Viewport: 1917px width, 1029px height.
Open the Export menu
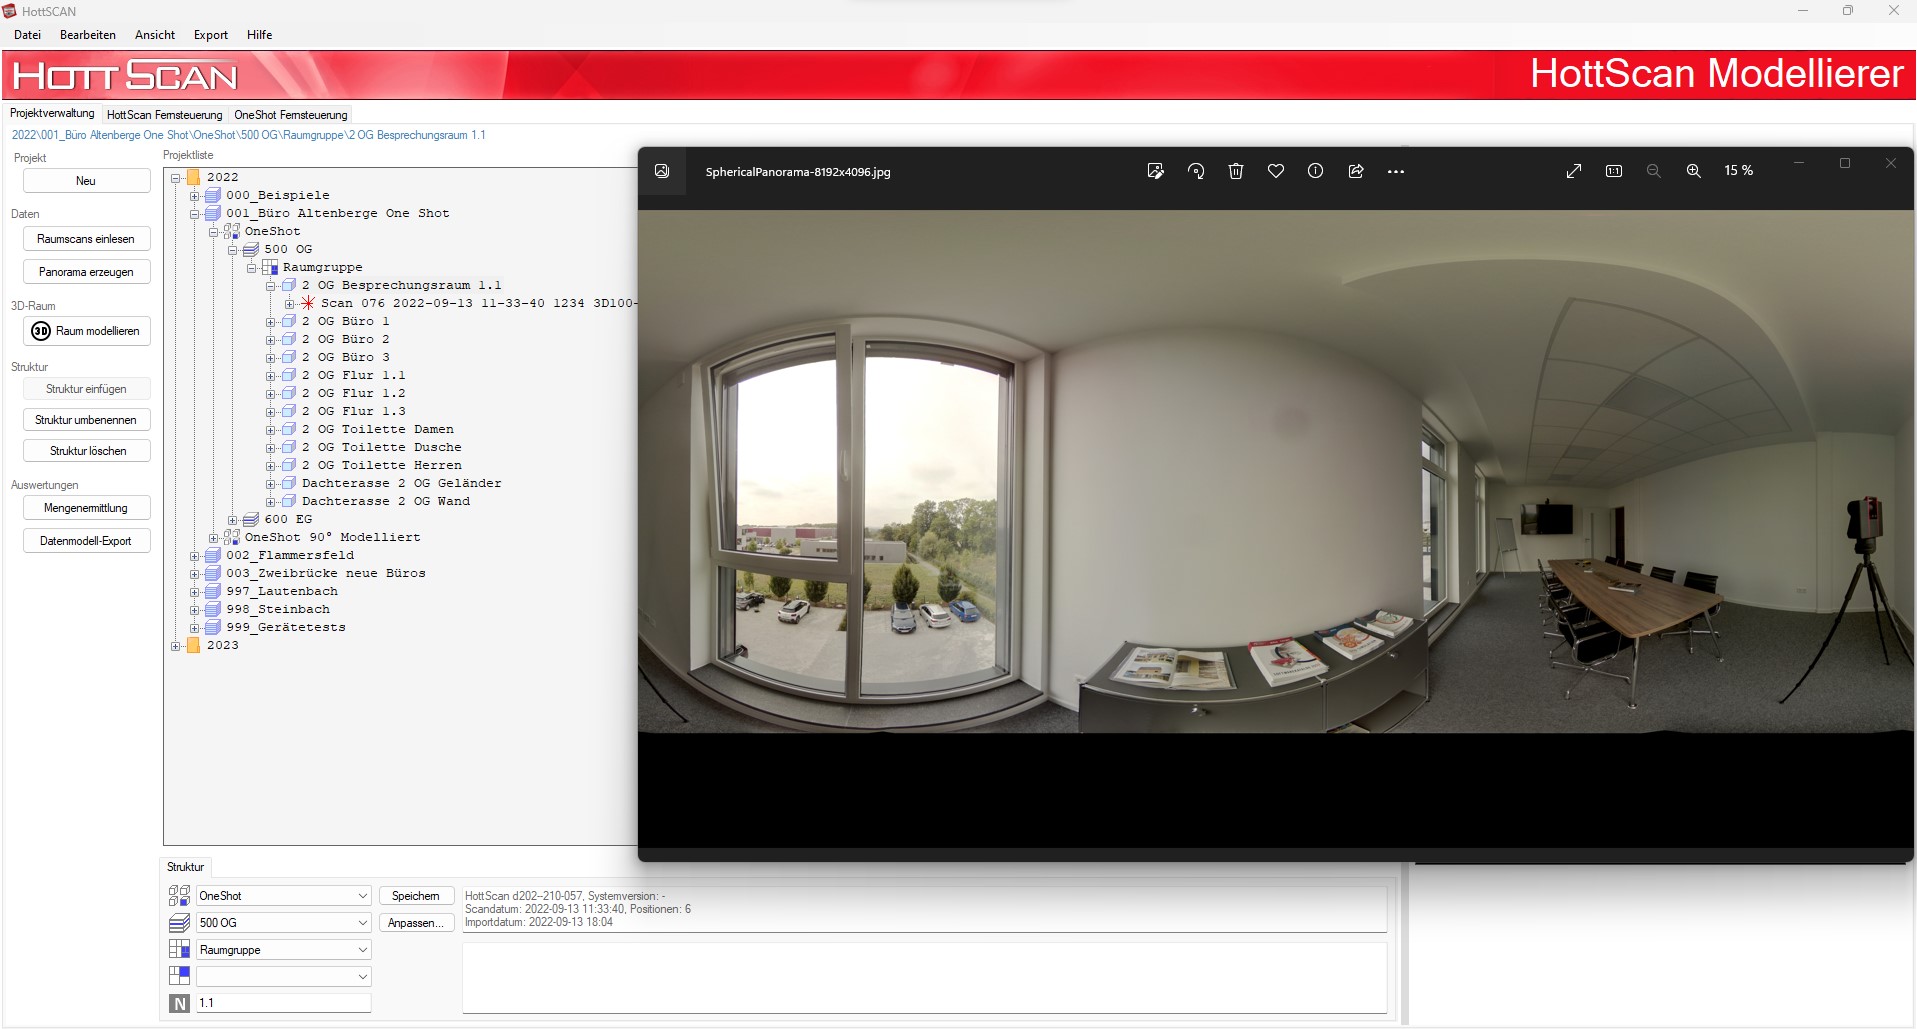(x=211, y=35)
